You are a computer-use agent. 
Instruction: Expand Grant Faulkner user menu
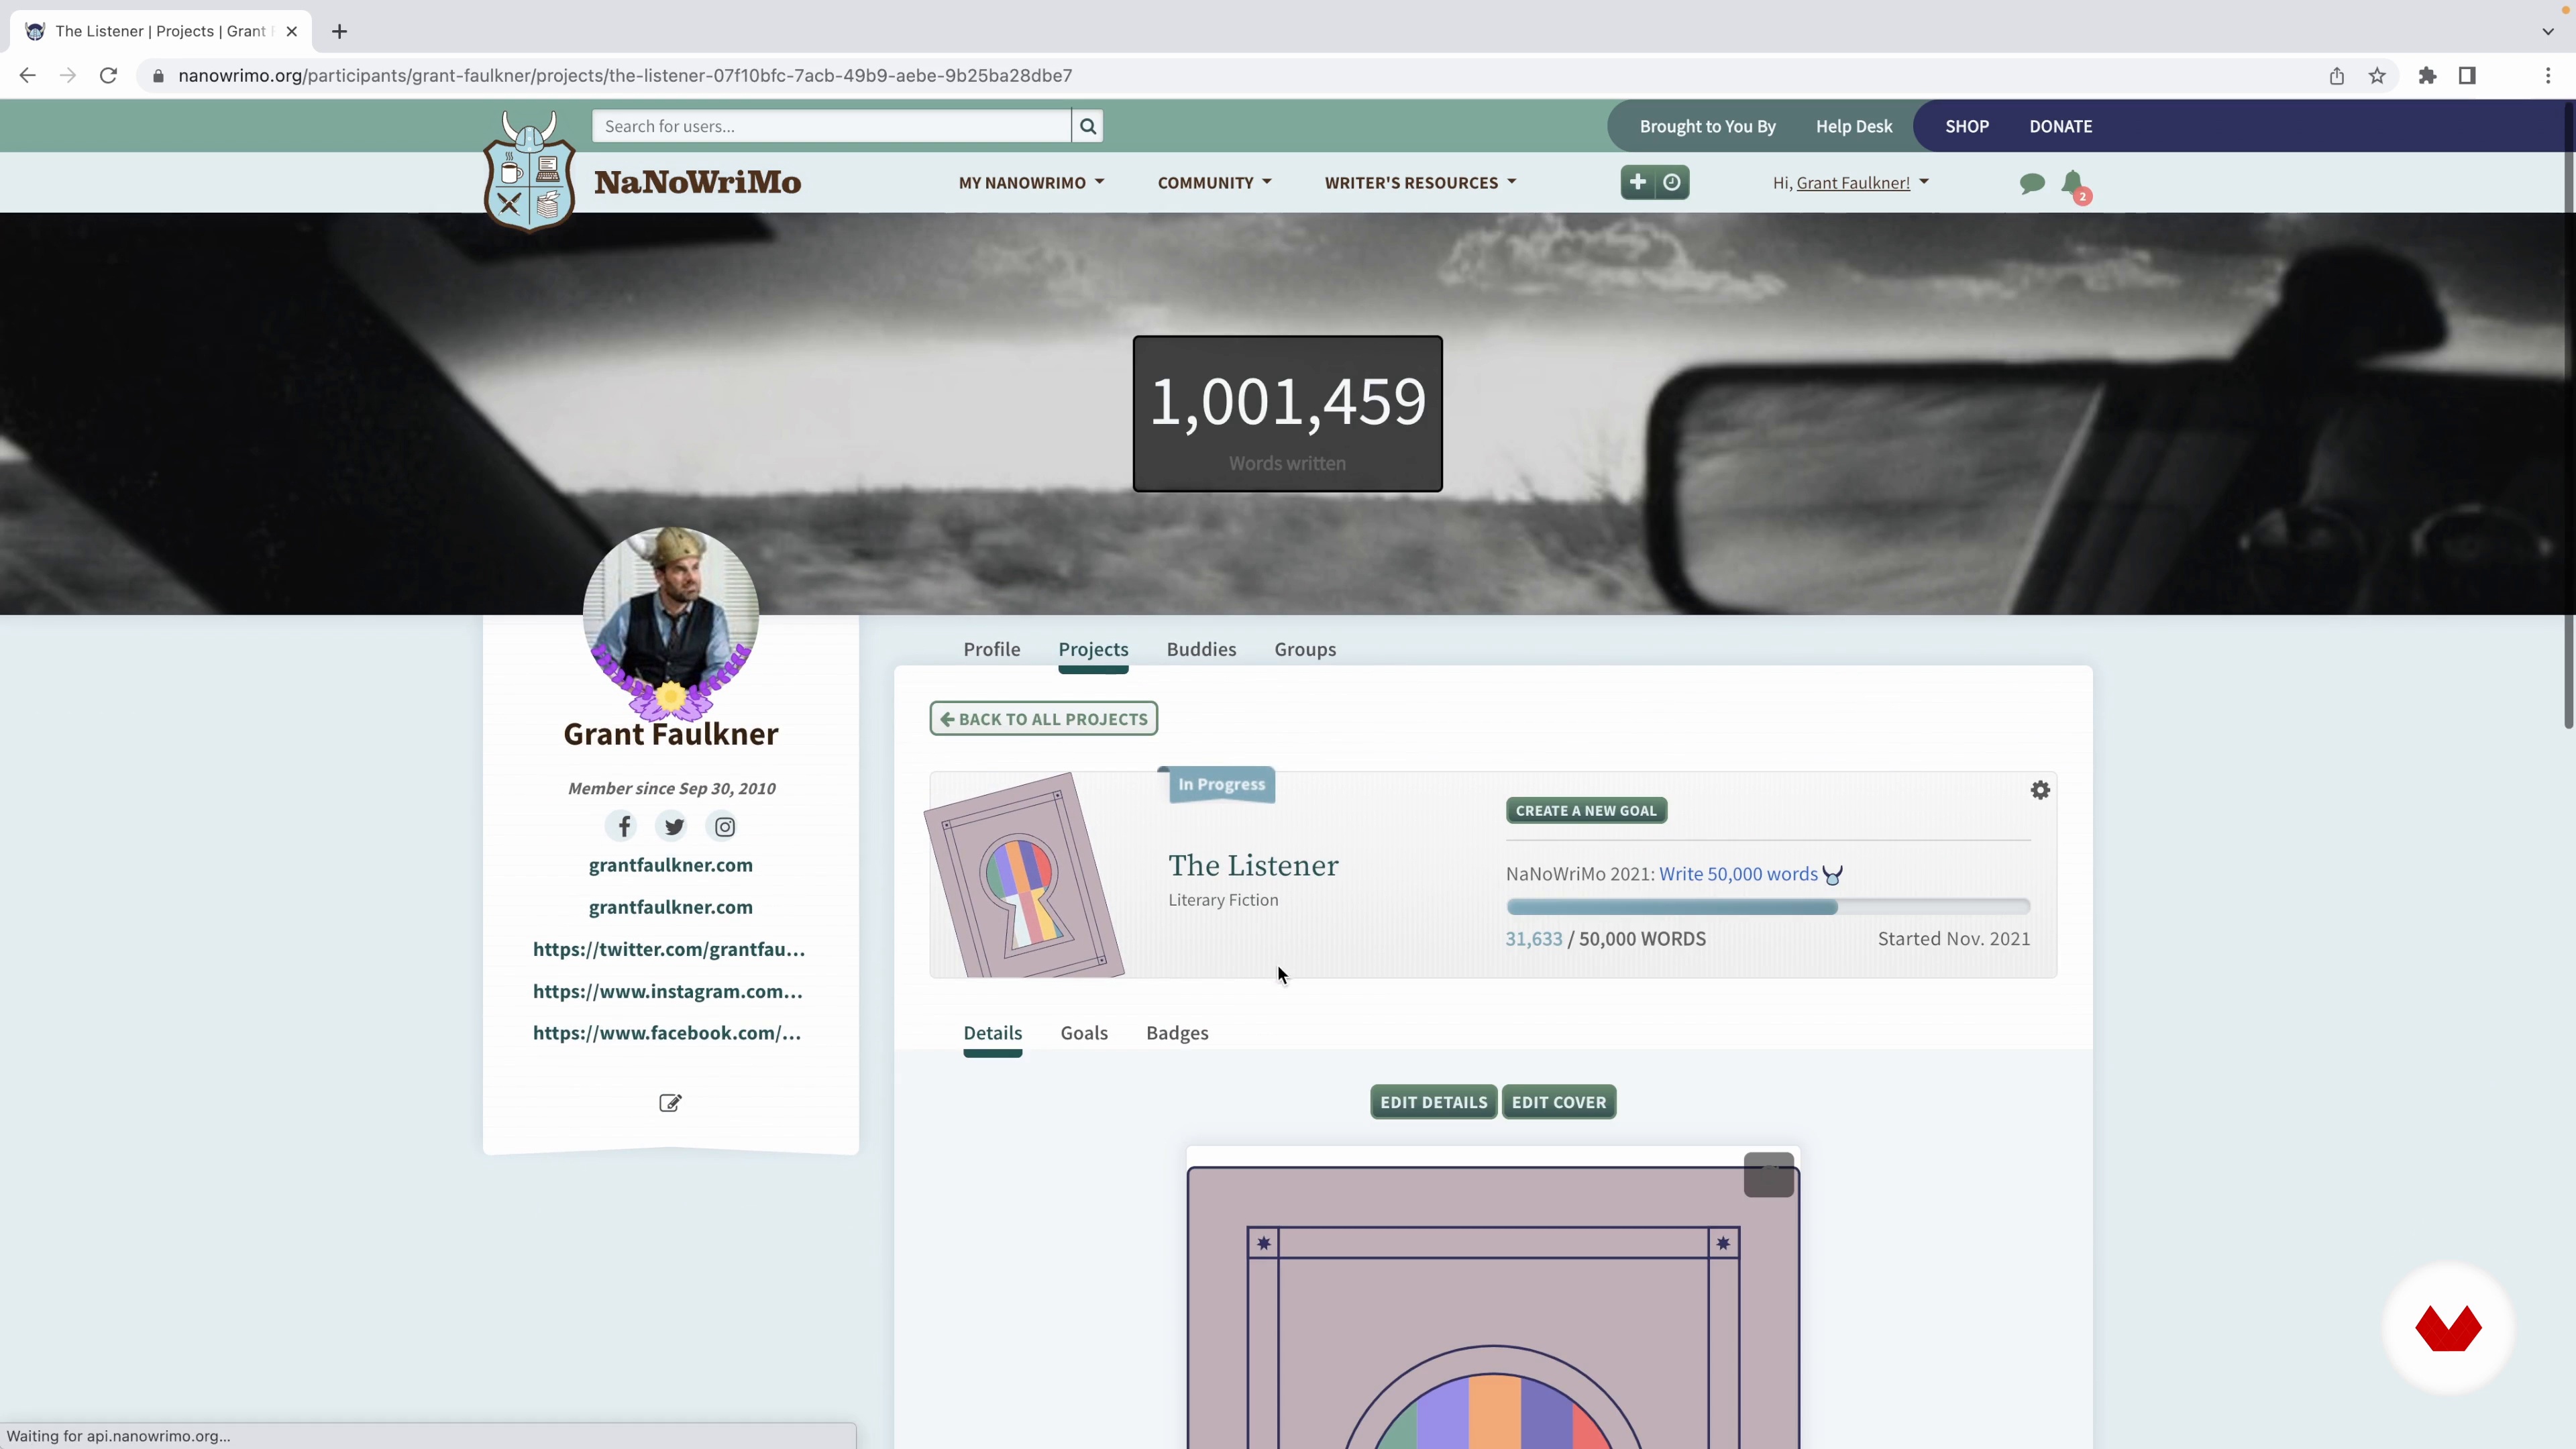pos(1850,183)
